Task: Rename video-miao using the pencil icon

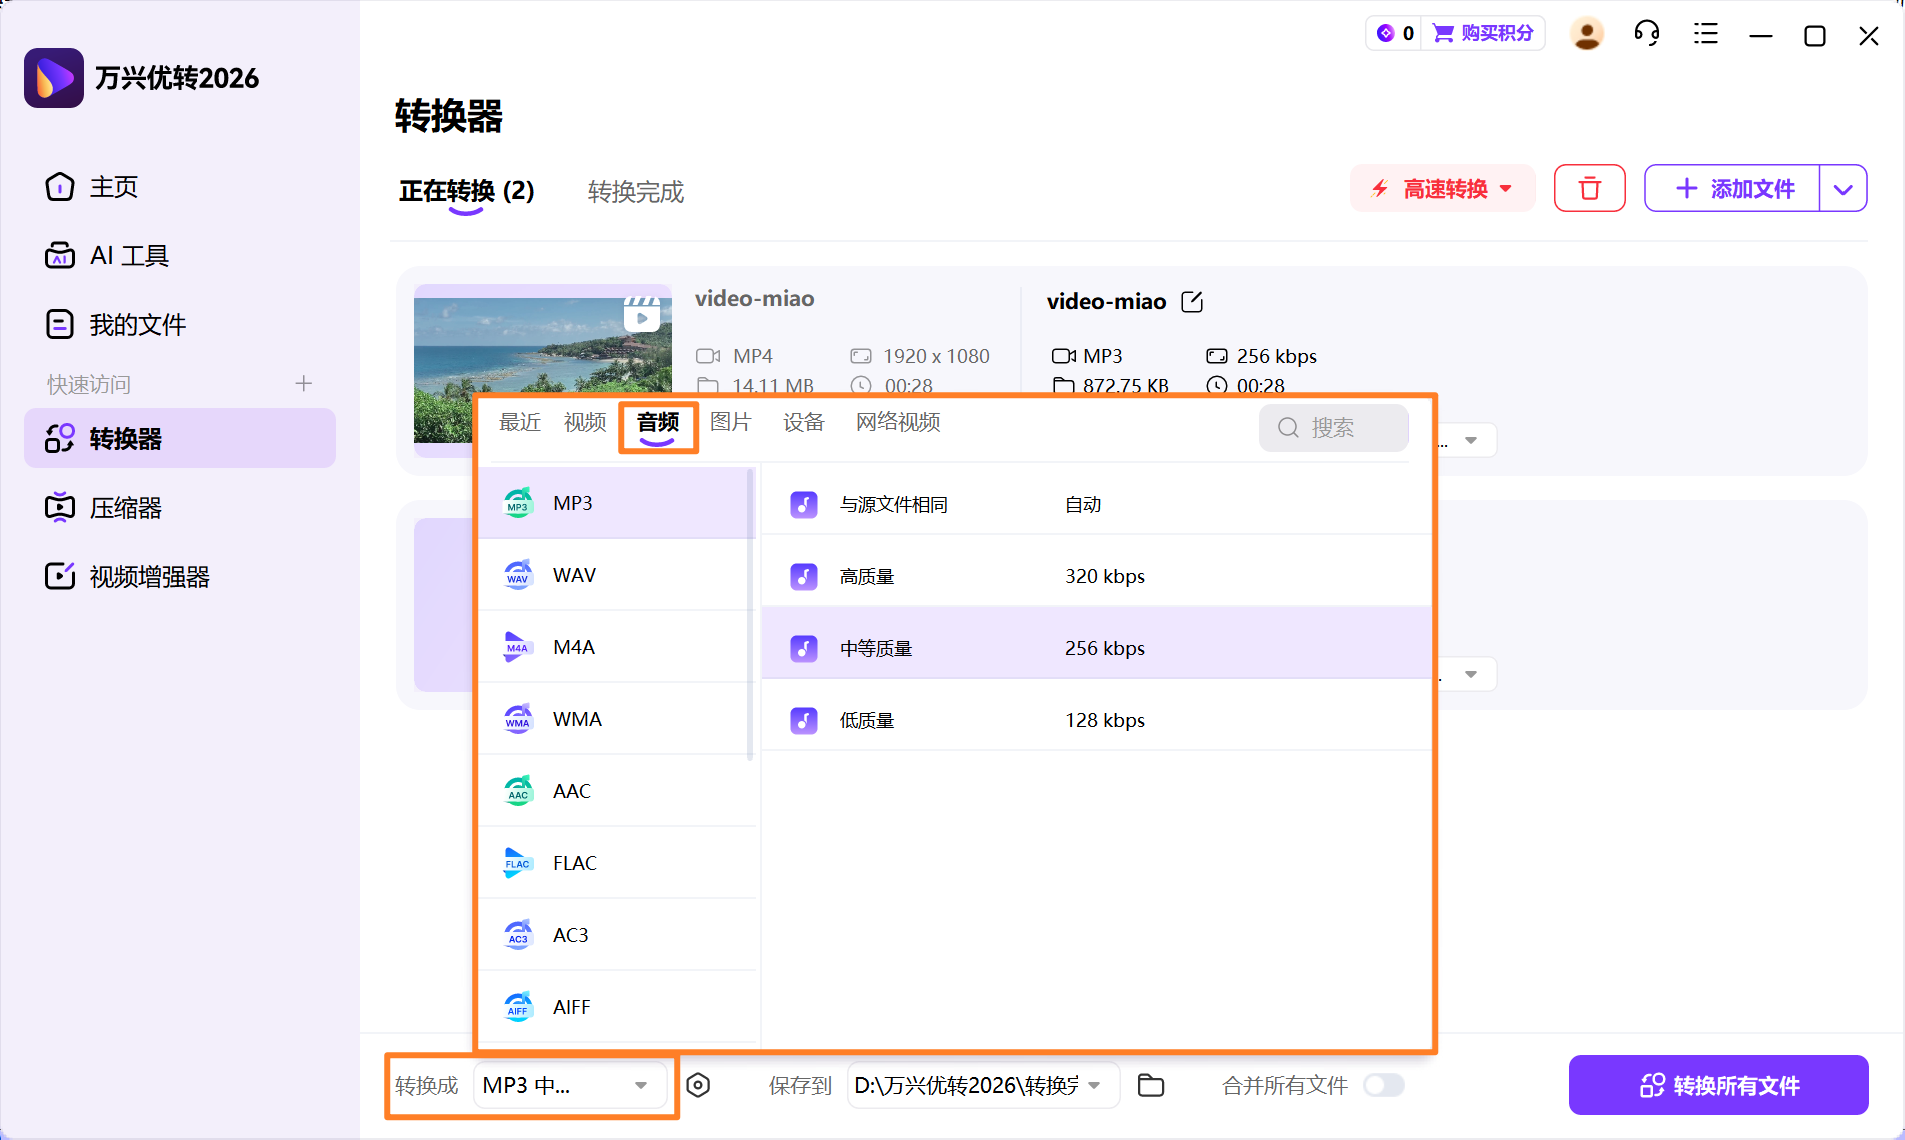Action: coord(1192,301)
